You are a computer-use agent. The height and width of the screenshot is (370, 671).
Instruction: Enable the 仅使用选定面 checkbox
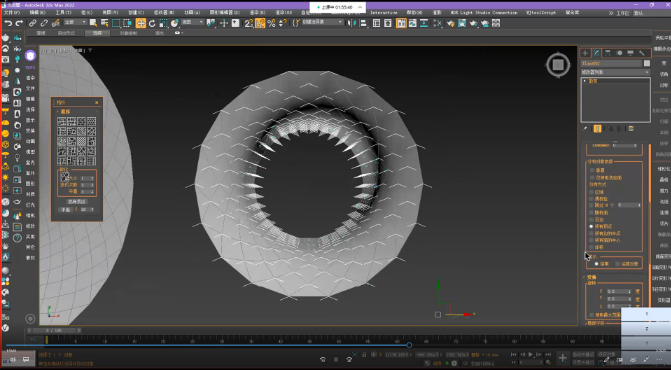[592, 178]
